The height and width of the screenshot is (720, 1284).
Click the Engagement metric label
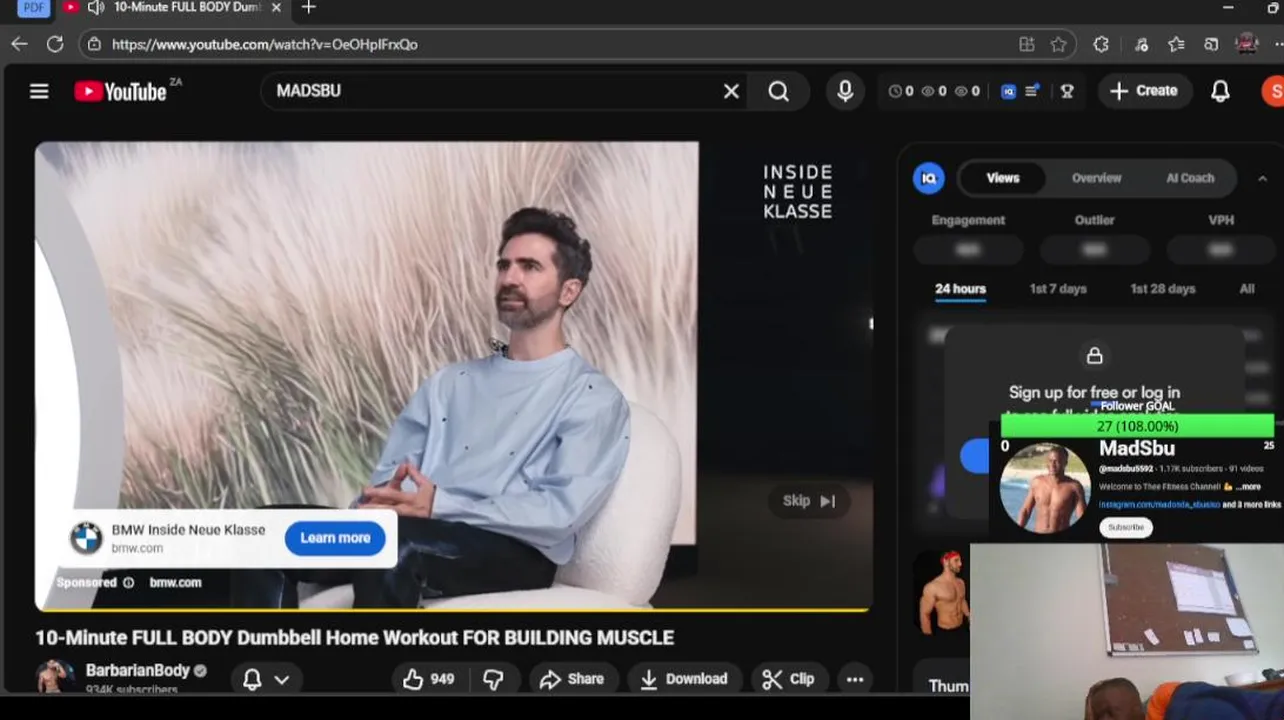(968, 220)
